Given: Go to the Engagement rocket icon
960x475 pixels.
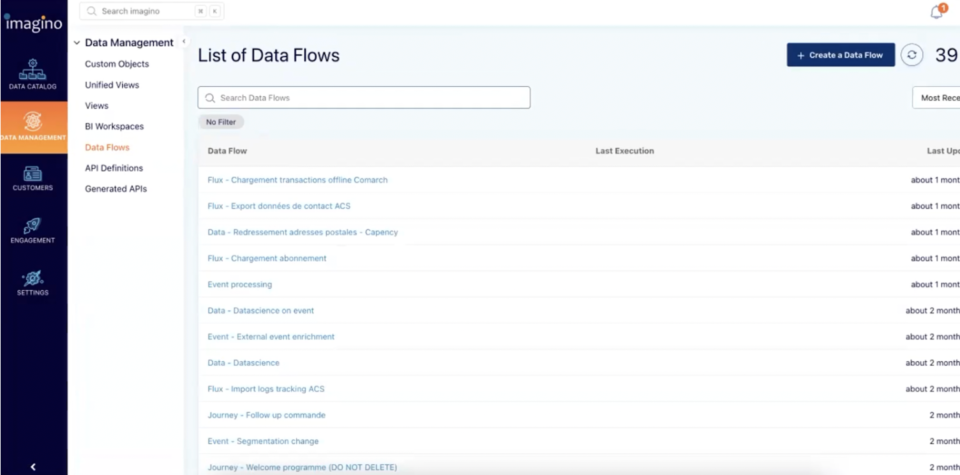Looking at the screenshot, I should point(33,230).
